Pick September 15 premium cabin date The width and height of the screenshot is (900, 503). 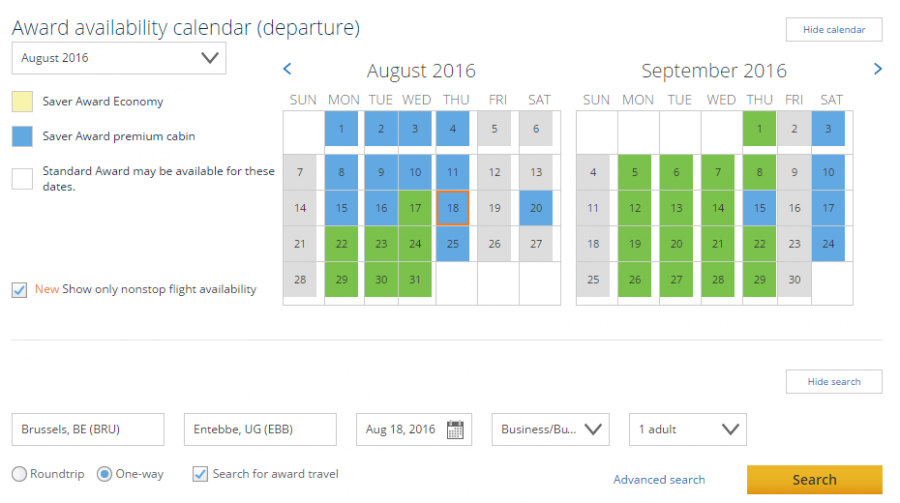pyautogui.click(x=760, y=208)
